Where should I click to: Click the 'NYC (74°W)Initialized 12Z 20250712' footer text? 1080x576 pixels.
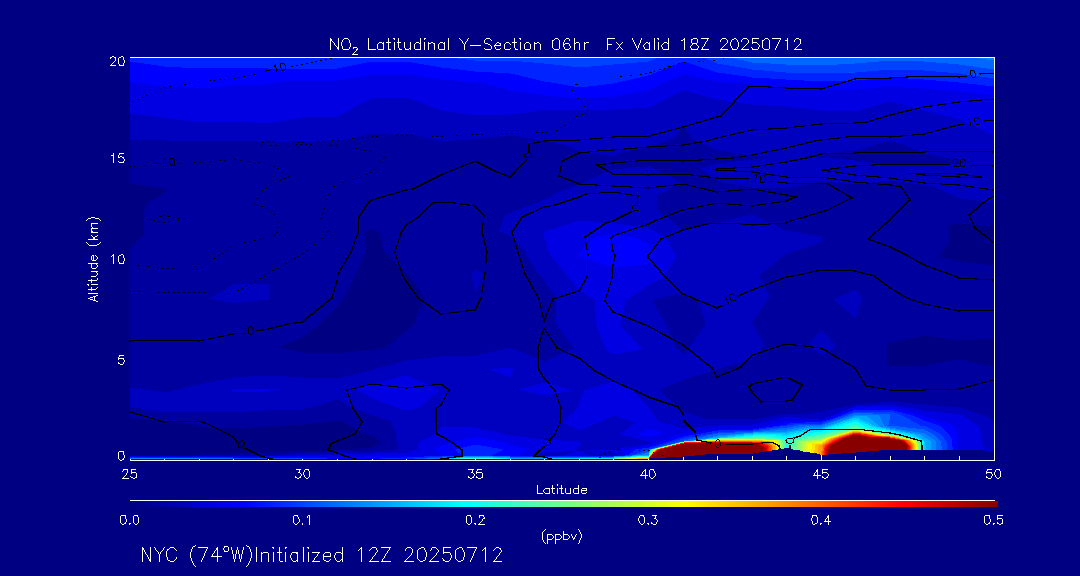pos(322,555)
